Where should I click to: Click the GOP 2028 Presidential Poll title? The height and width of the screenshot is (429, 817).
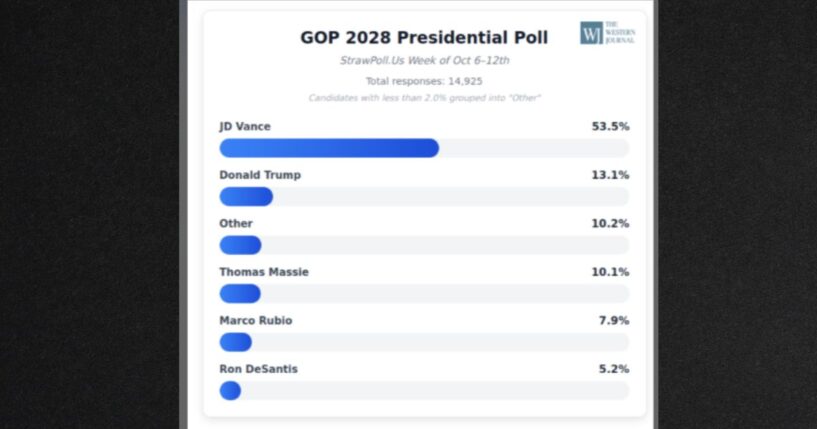(424, 38)
